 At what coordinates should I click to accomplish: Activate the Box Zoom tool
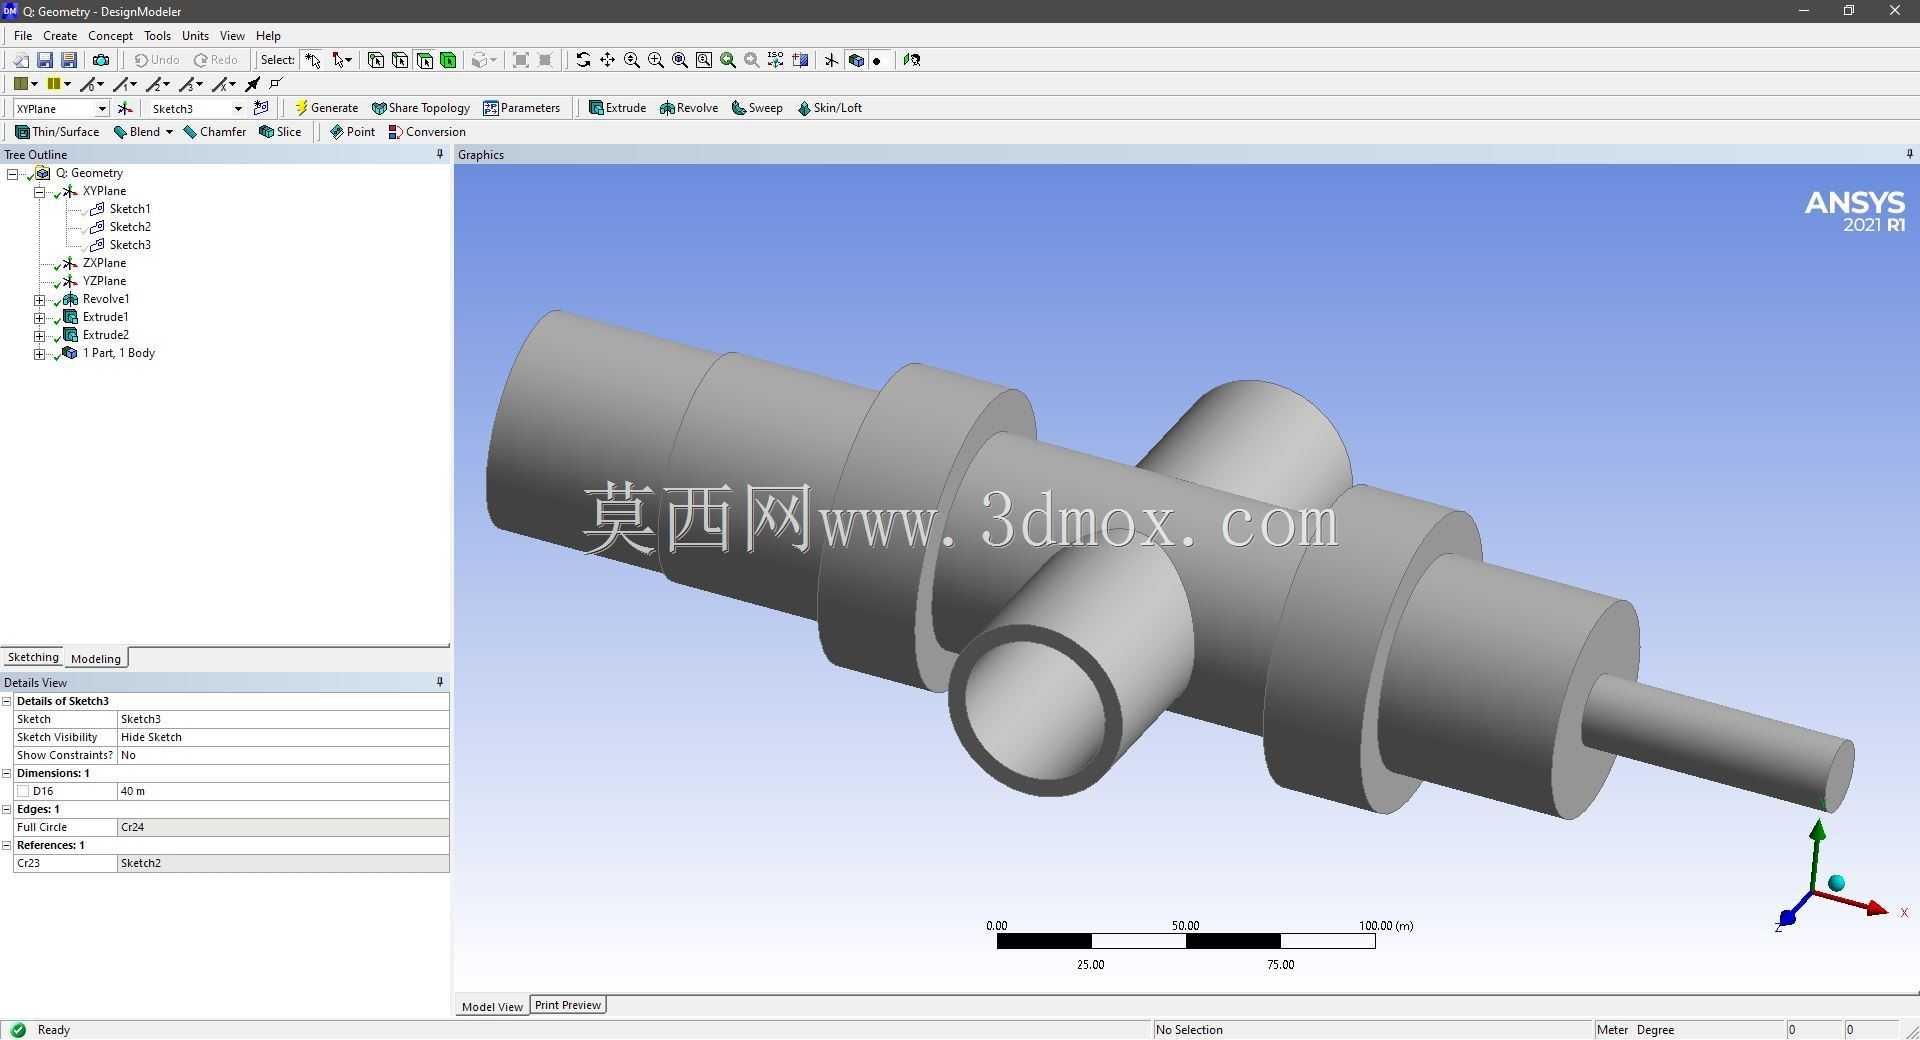[x=656, y=60]
